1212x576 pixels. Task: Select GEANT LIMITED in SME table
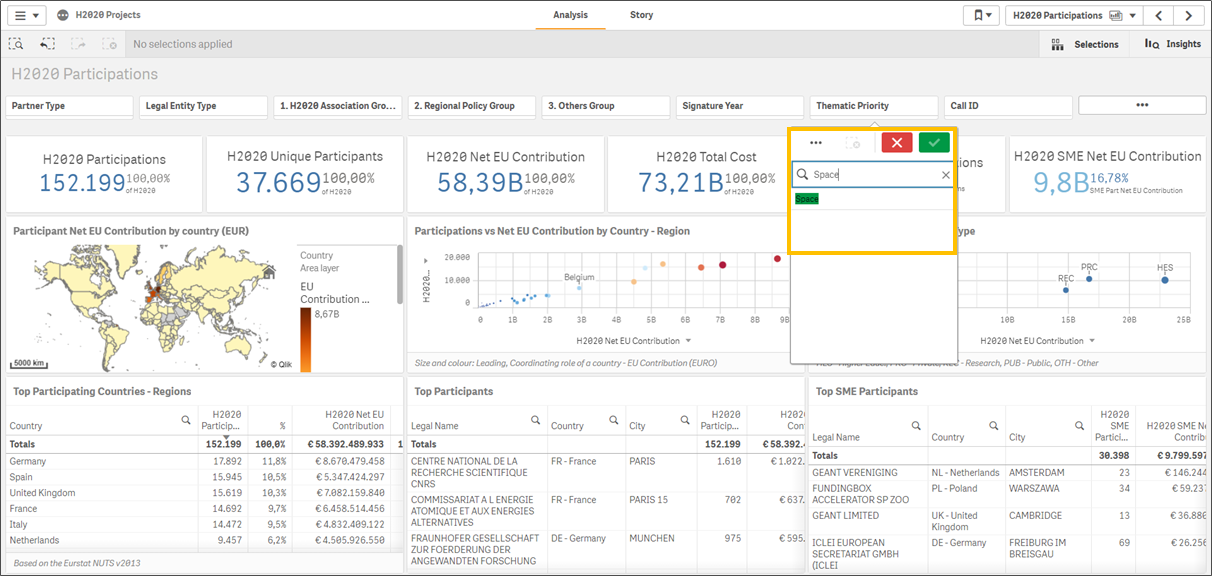click(x=846, y=516)
